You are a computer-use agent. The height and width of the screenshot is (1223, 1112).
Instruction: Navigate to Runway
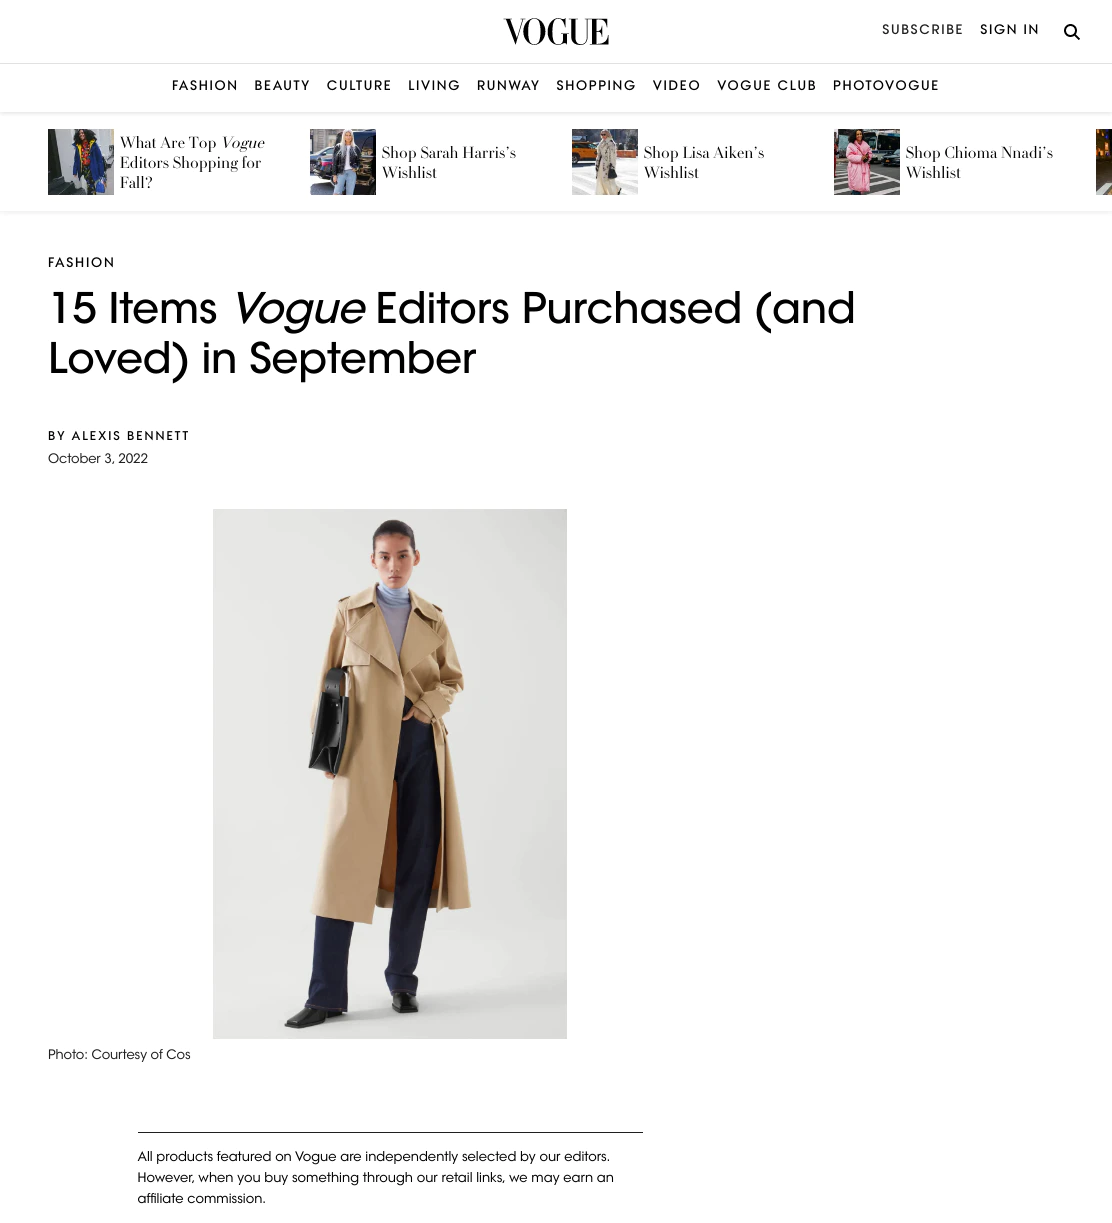click(508, 86)
